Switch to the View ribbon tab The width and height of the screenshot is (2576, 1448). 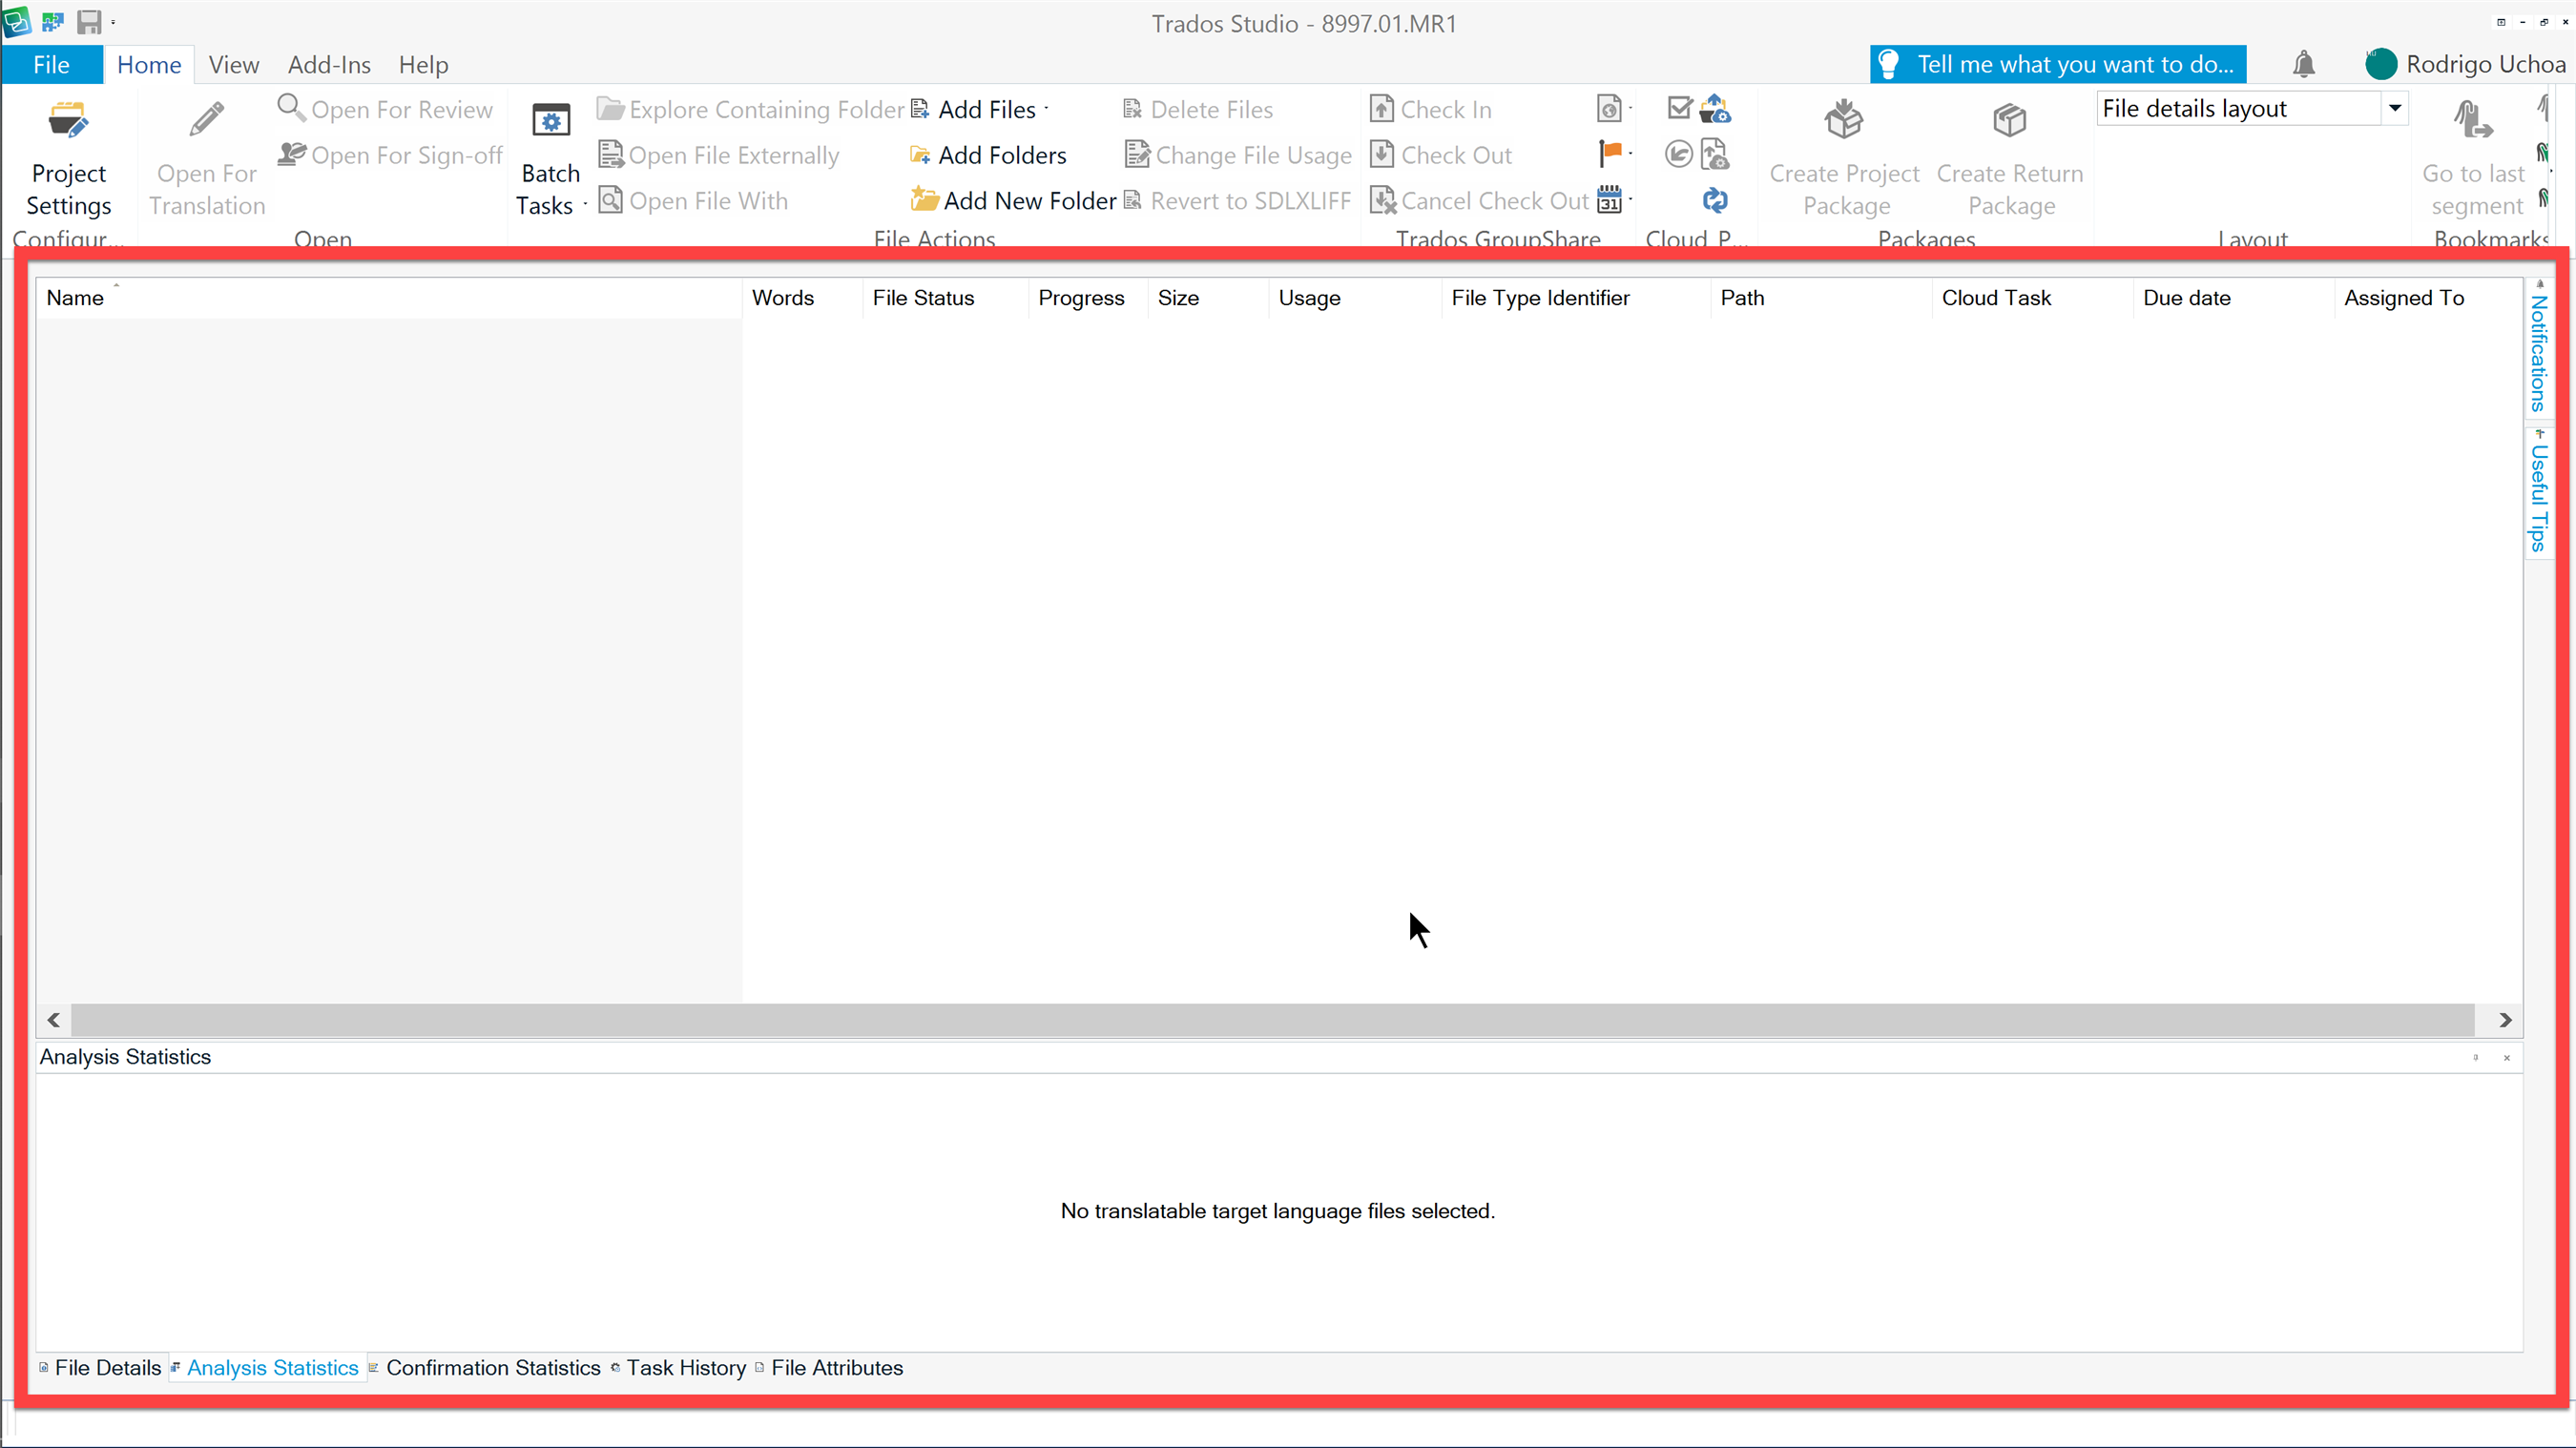[x=234, y=65]
